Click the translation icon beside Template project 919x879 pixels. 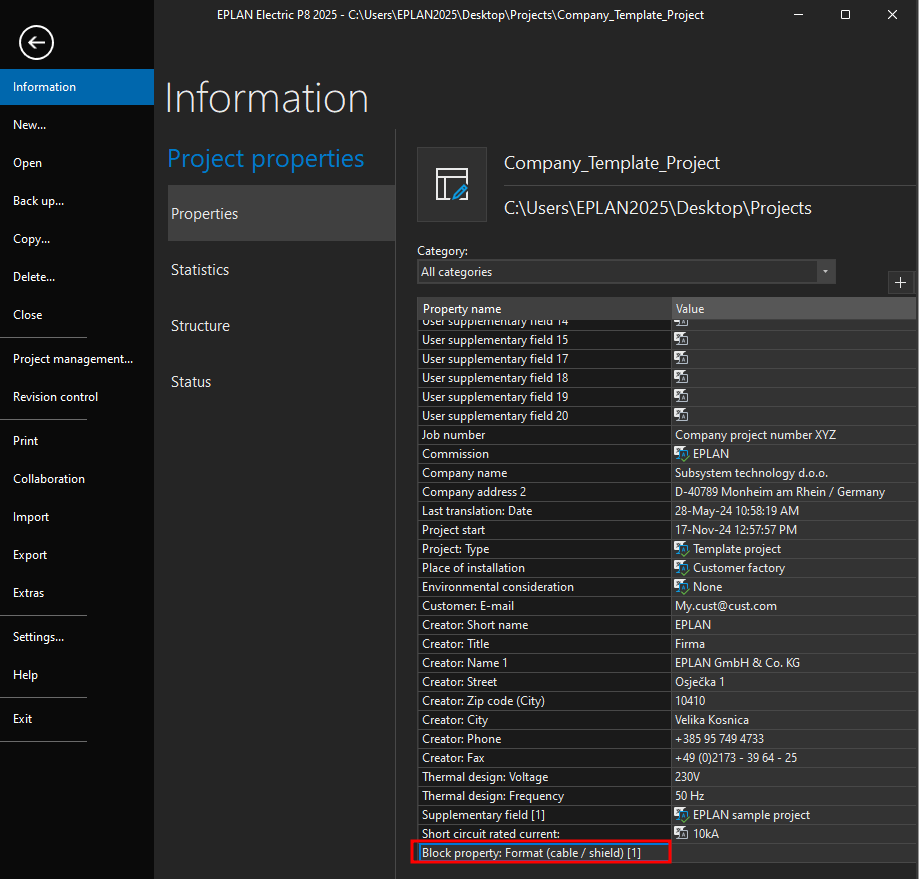682,549
